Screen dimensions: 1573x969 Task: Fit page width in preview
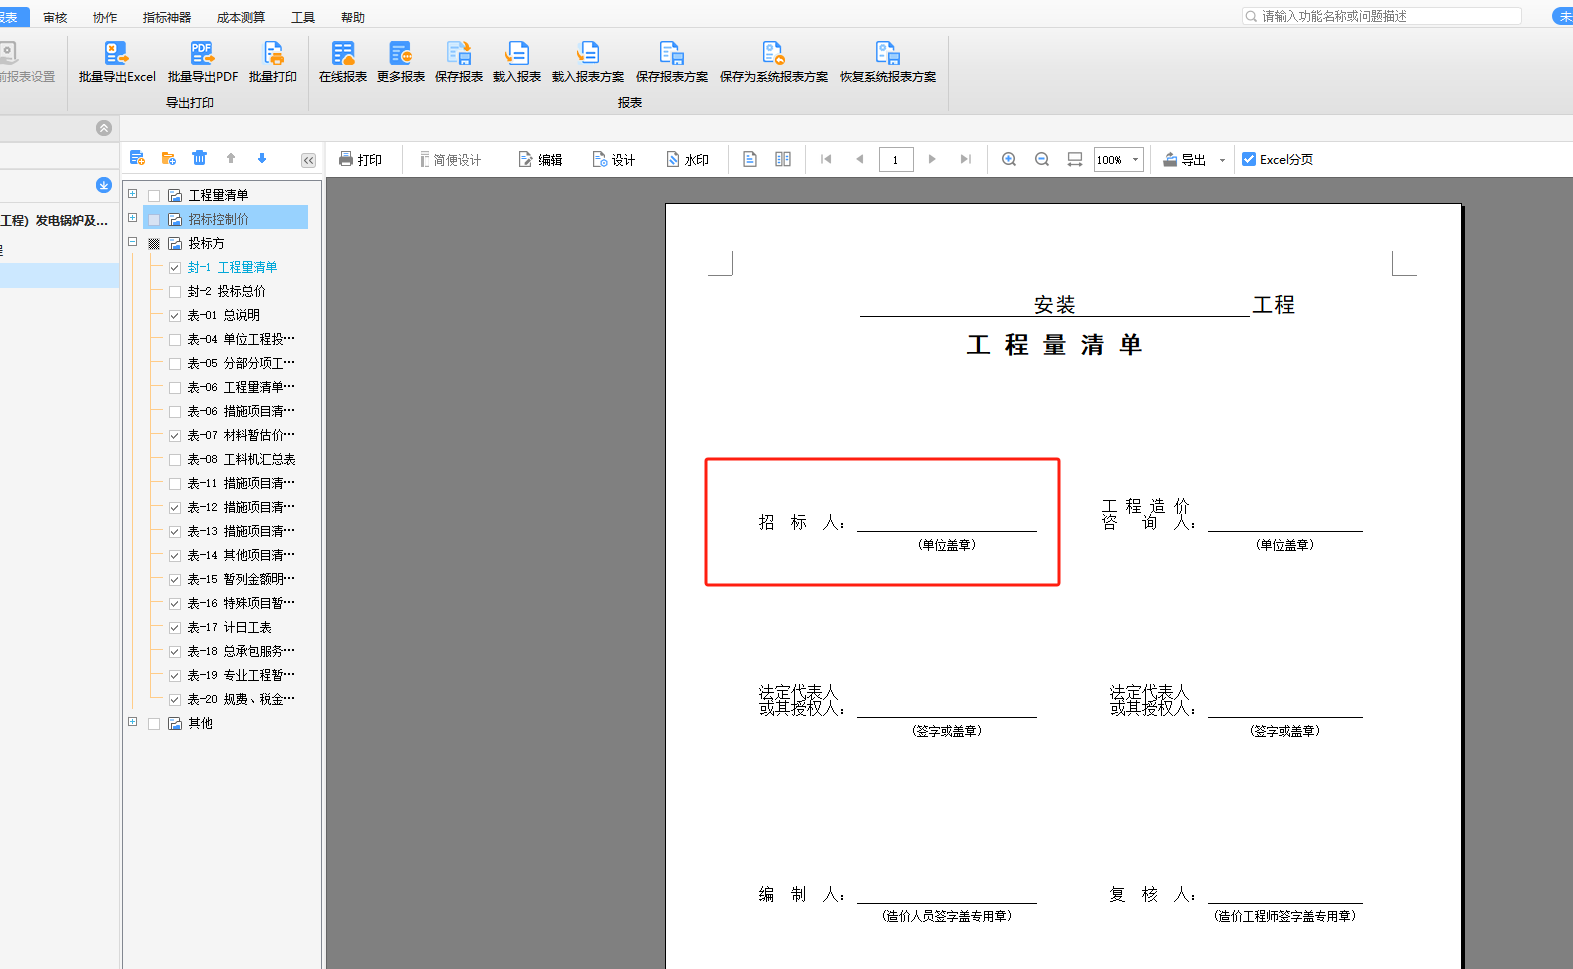pyautogui.click(x=1075, y=159)
